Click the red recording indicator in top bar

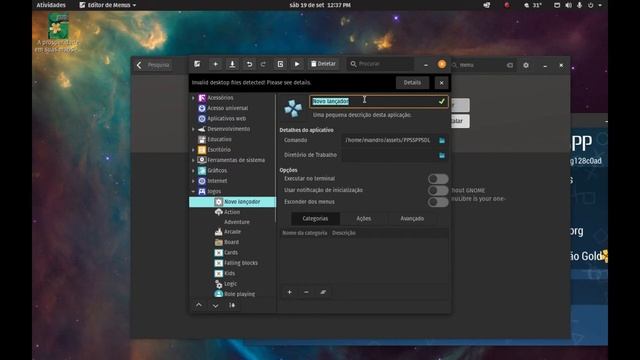pos(507,5)
